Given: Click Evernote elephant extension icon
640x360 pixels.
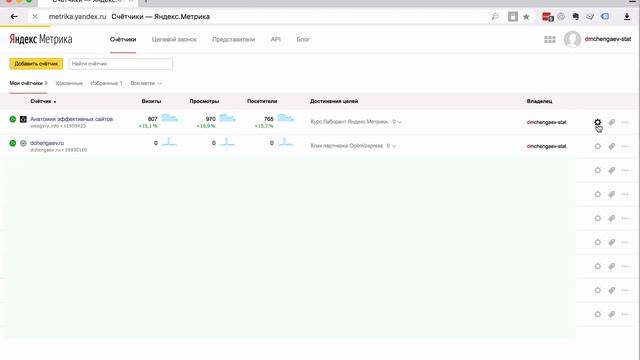Looking at the screenshot, I should (576, 17).
